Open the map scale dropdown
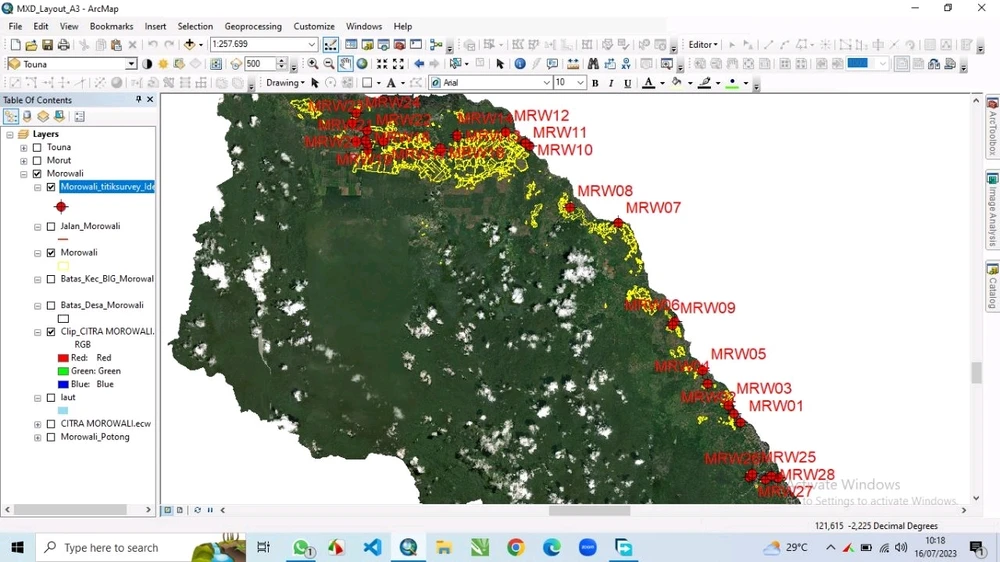The height and width of the screenshot is (562, 1000). [x=312, y=45]
